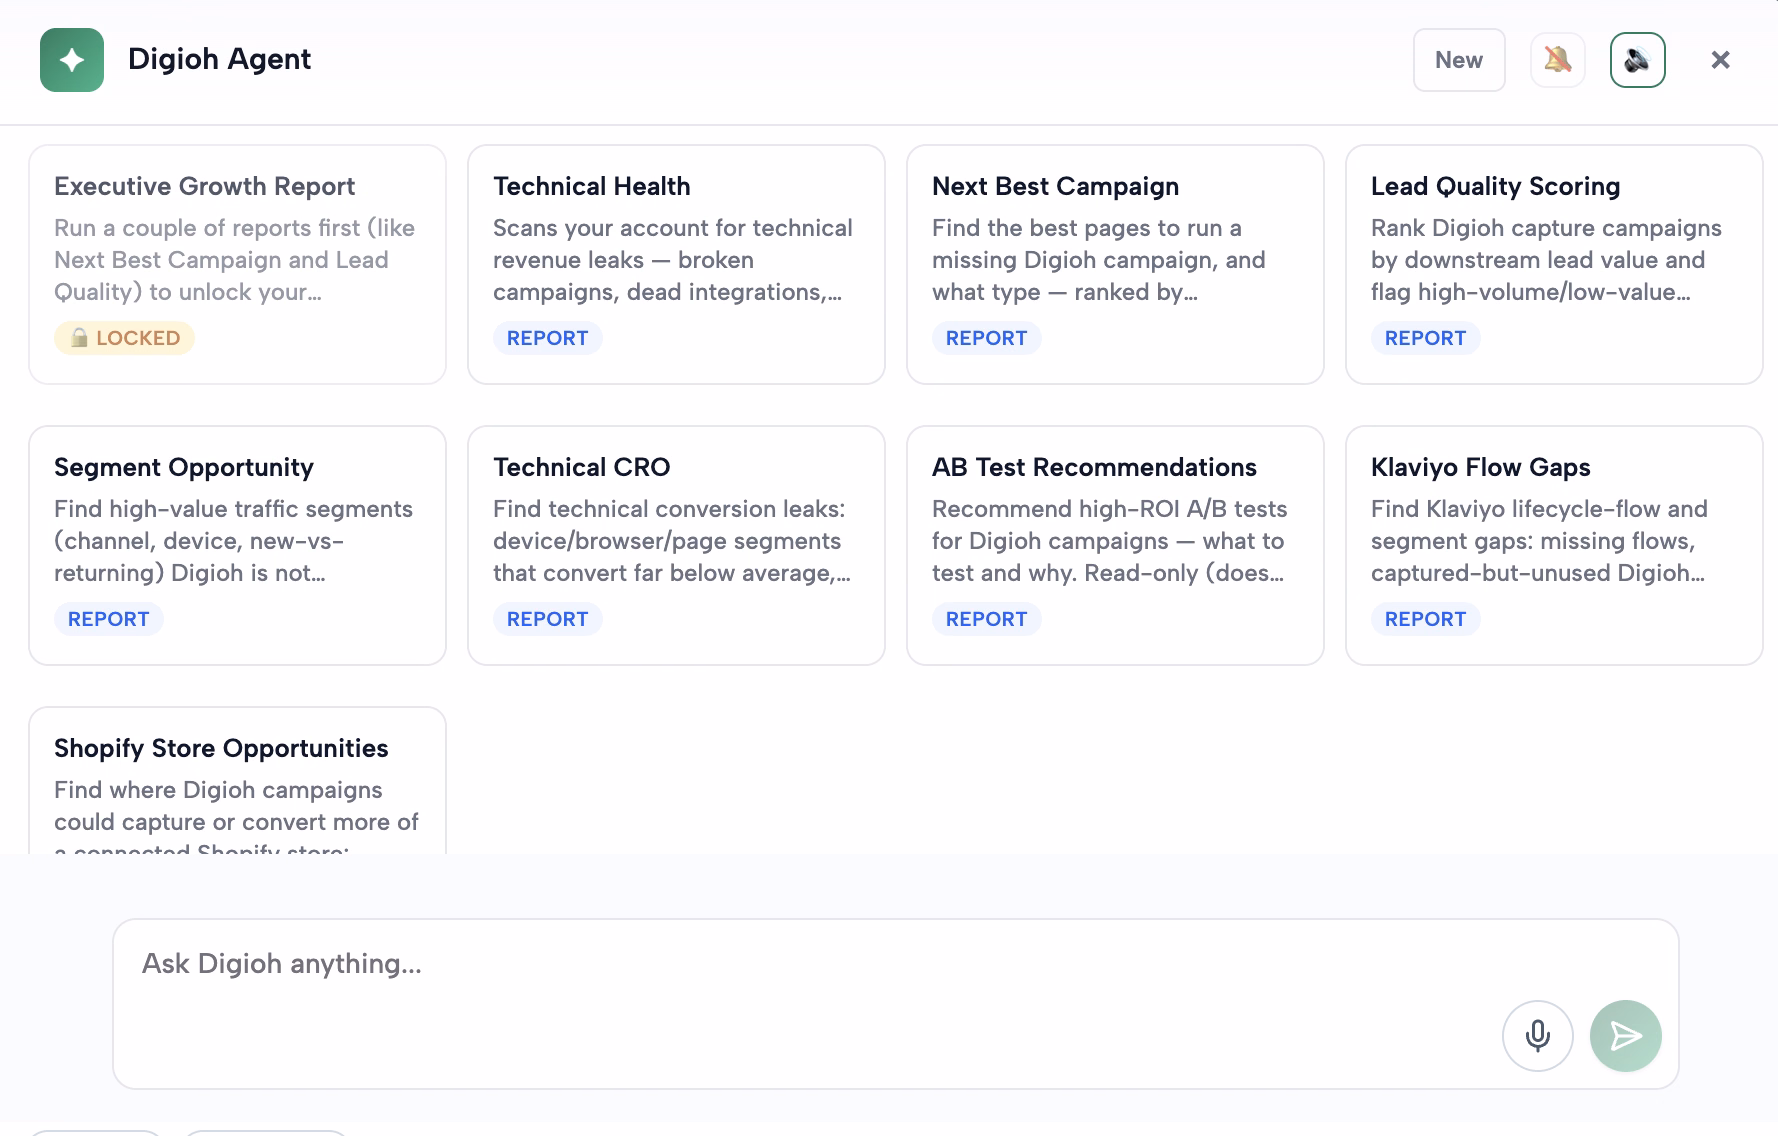Click REPORT badge under Segment Opportunity
The image size is (1778, 1136).
108,619
